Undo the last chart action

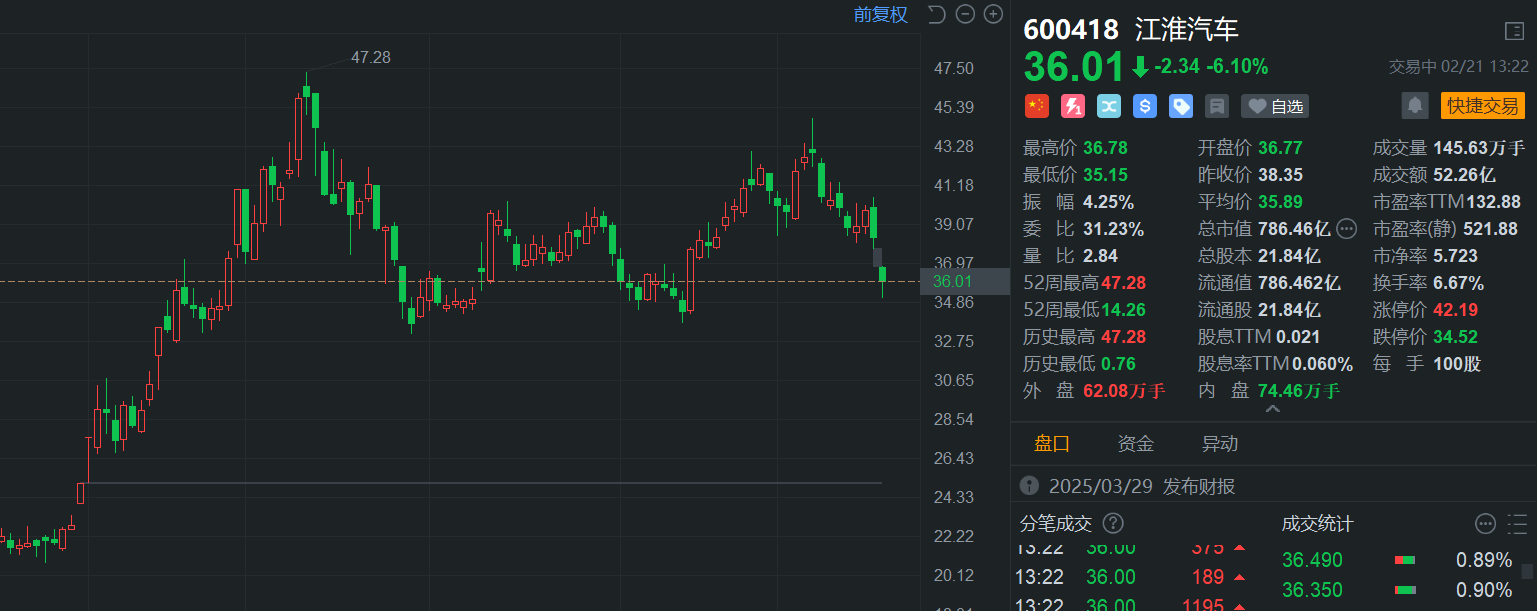936,14
